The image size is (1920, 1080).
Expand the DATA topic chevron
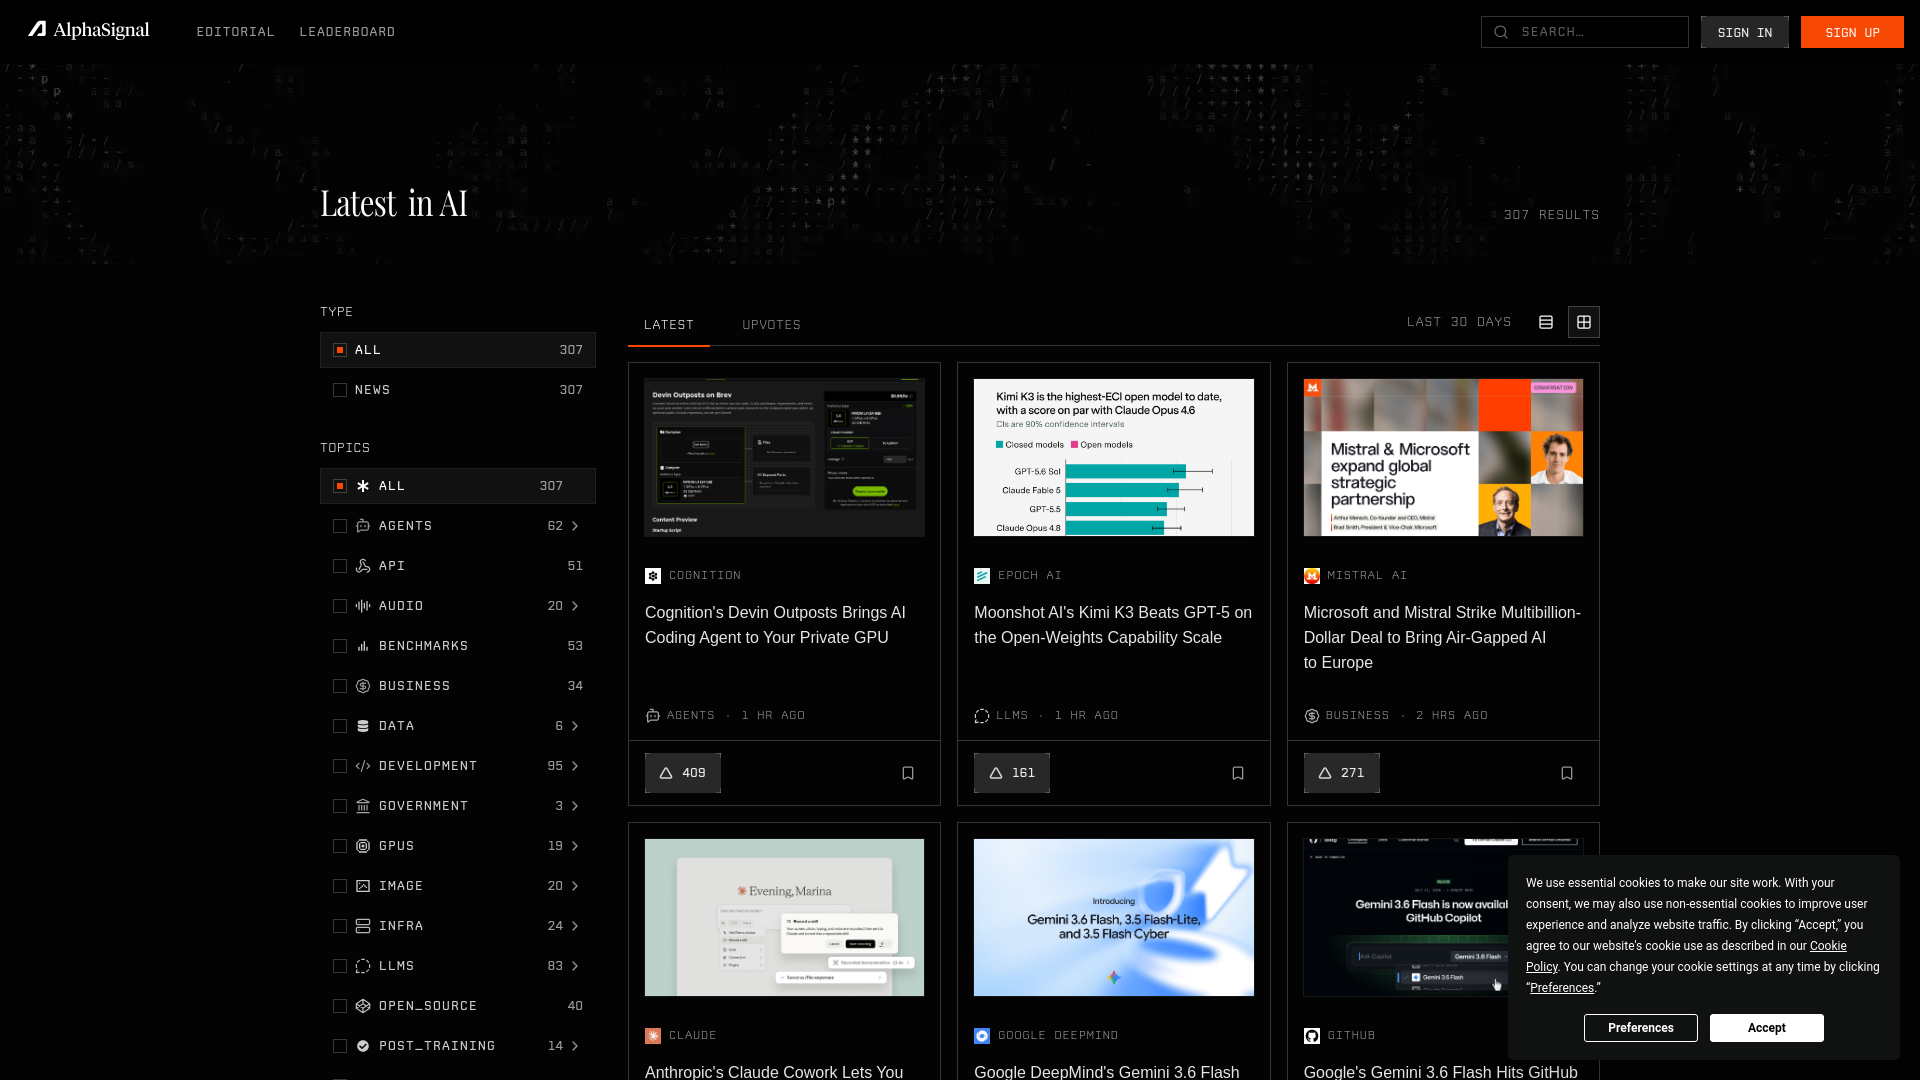tap(575, 726)
